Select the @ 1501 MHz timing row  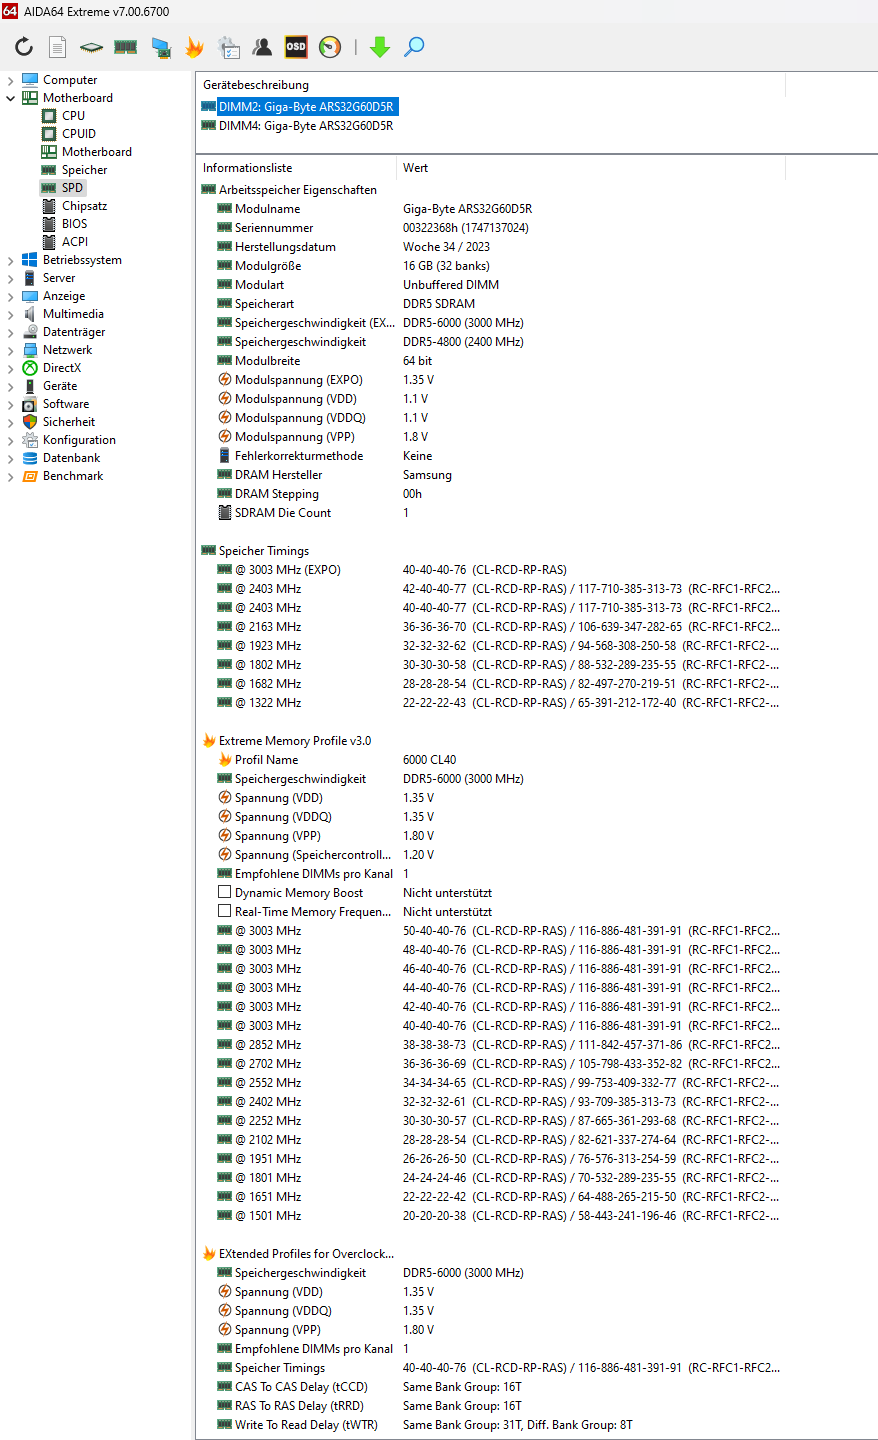click(x=490, y=1216)
